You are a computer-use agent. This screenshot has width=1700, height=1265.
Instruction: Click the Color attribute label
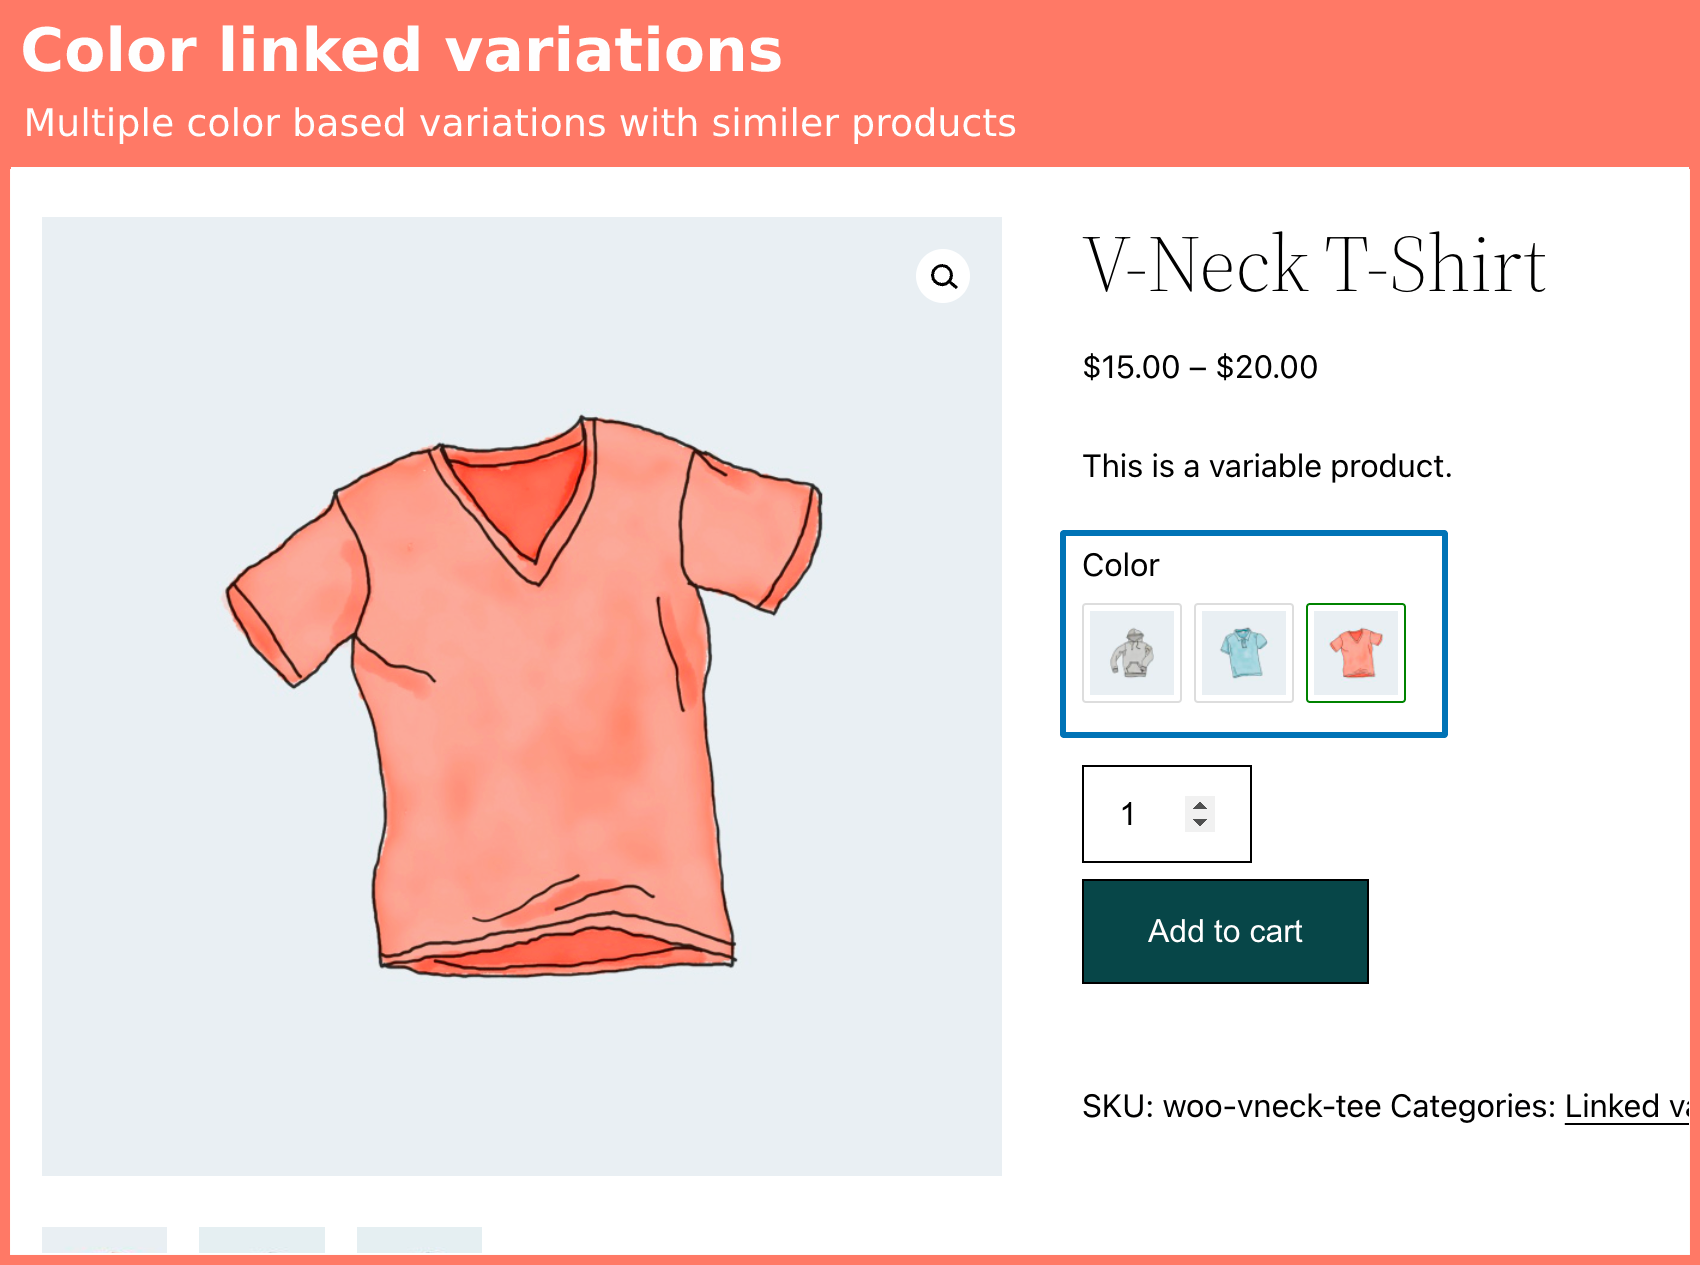(1121, 565)
